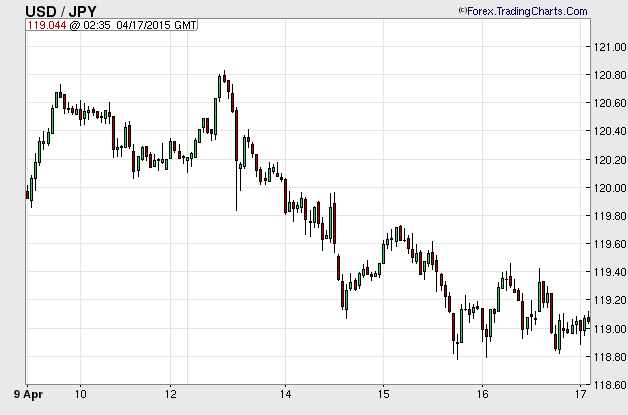This screenshot has height=415, width=628.
Task: Click the 120.20 price axis label
Action: (x=610, y=160)
